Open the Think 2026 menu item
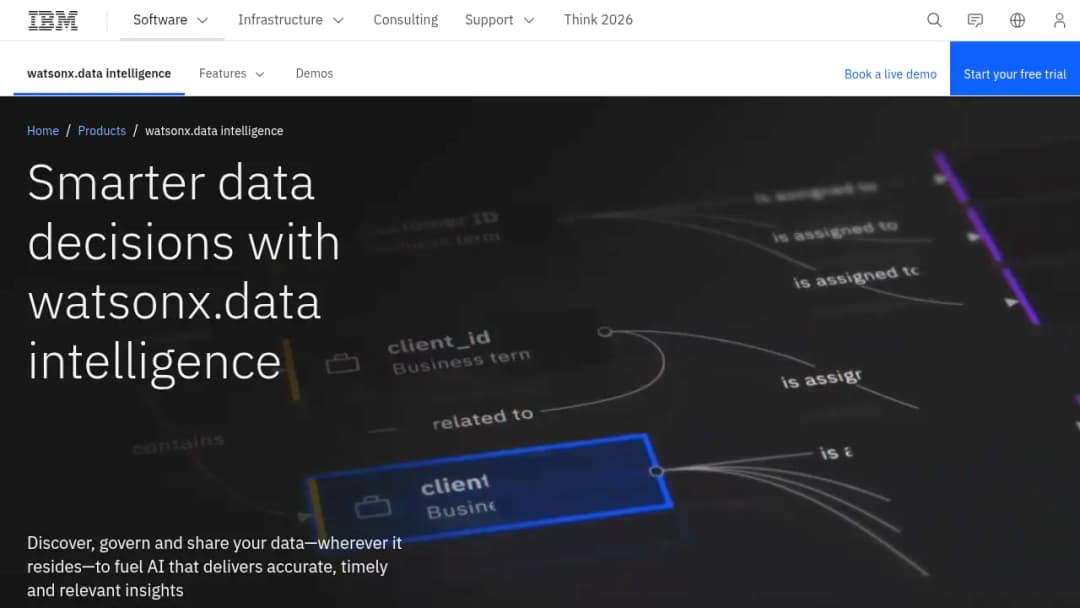The image size is (1080, 608). tap(598, 20)
